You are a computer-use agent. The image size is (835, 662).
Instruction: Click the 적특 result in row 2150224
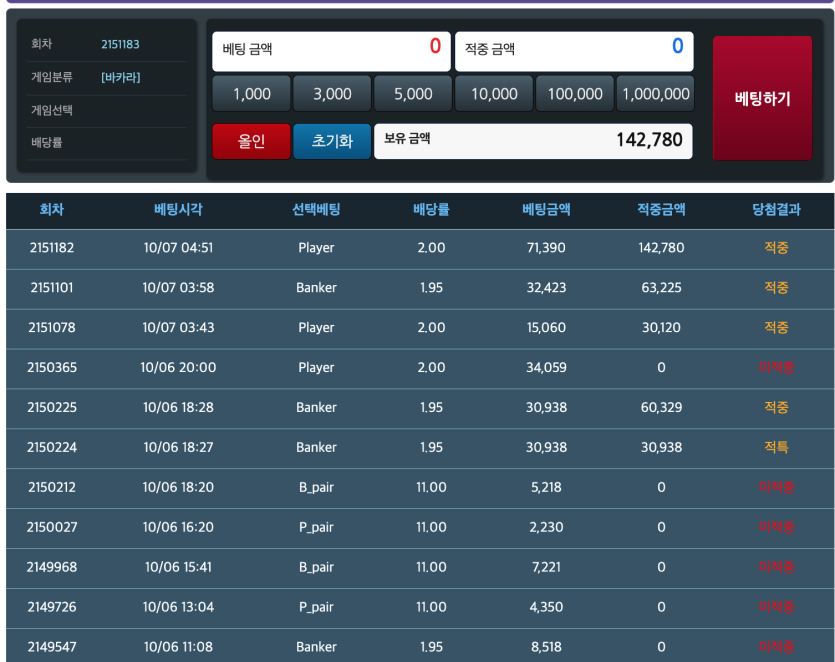click(x=776, y=447)
